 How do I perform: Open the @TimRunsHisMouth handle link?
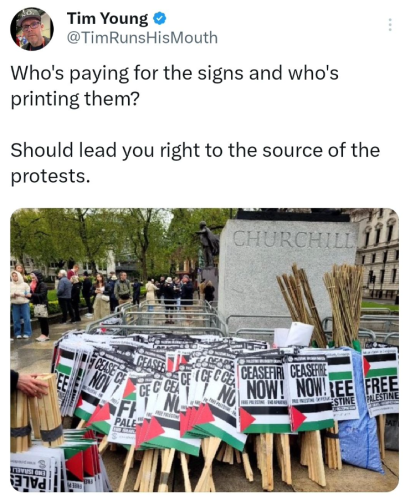pyautogui.click(x=142, y=38)
